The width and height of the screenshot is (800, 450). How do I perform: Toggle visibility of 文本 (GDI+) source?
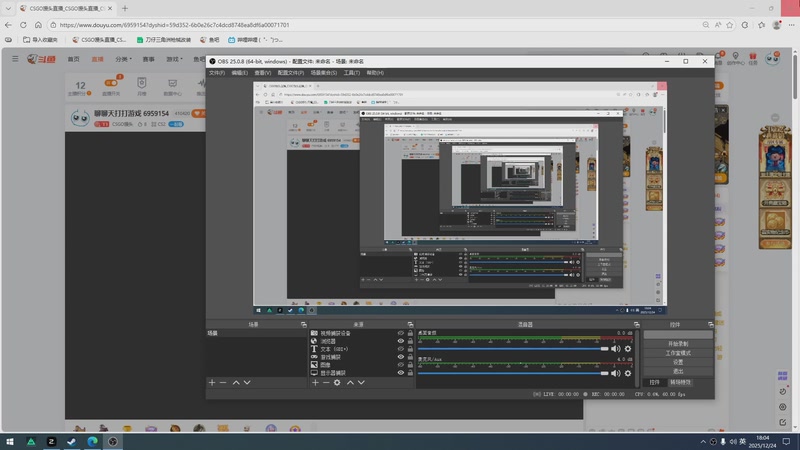(401, 349)
